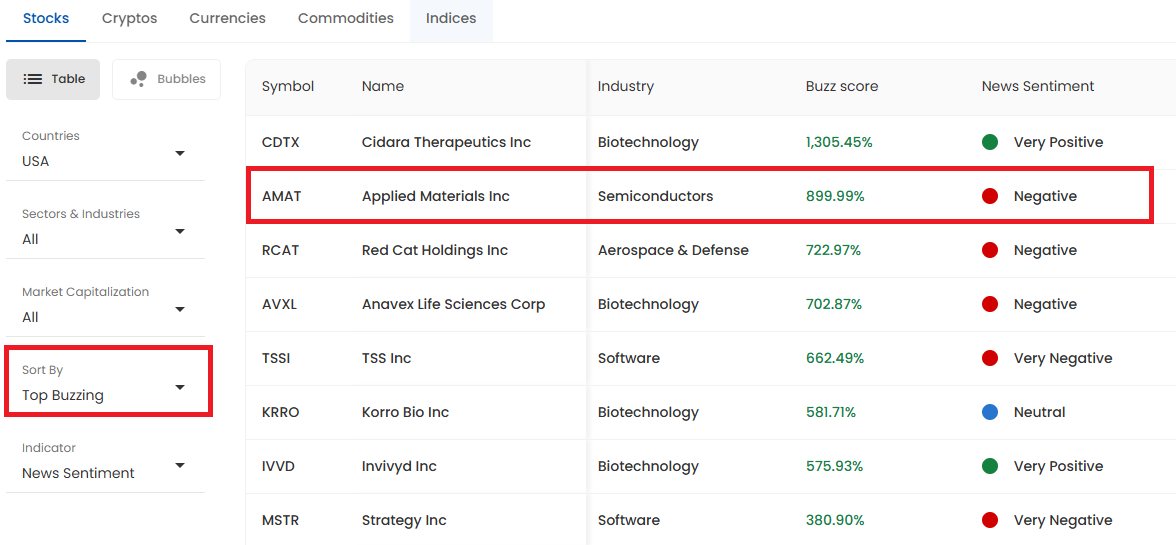The height and width of the screenshot is (545, 1176).
Task: Click the 380.90% buzz score
Action: pos(835,520)
